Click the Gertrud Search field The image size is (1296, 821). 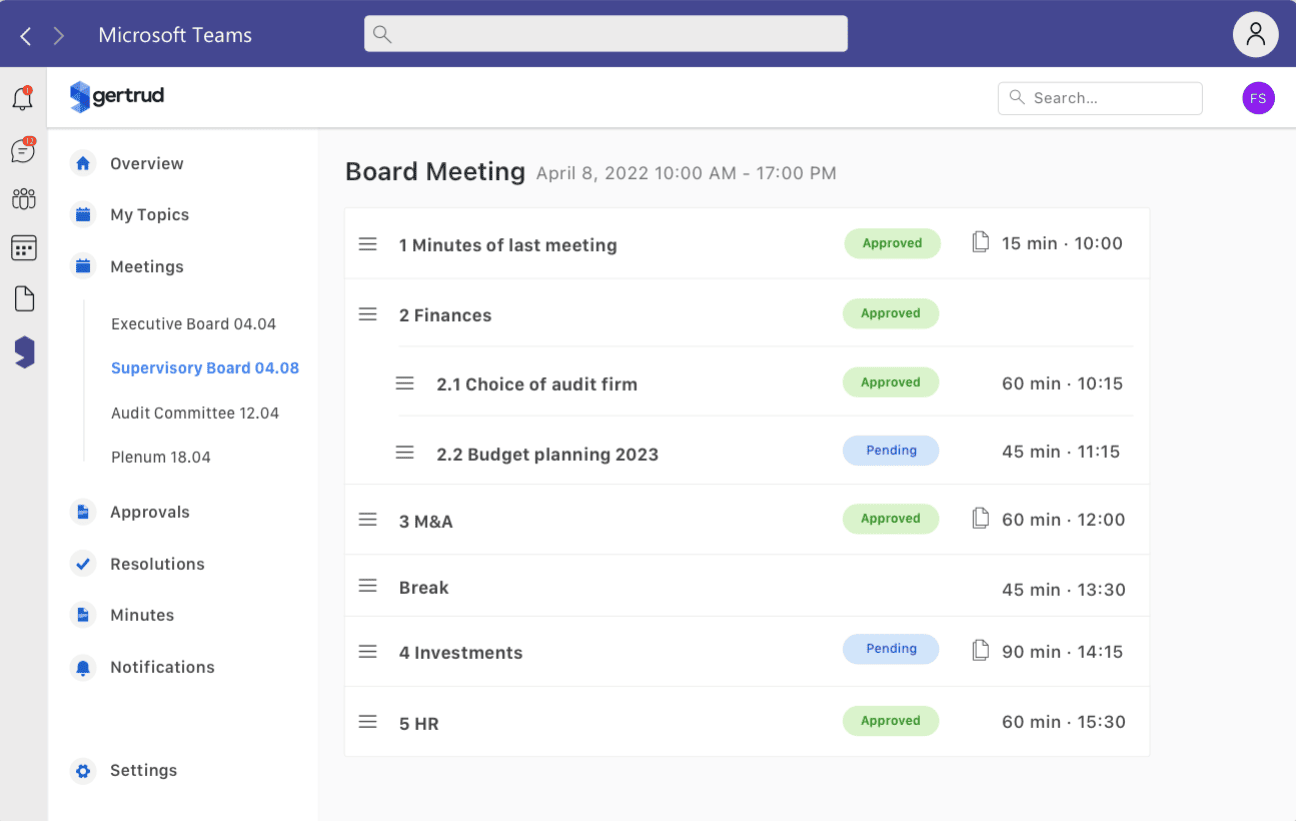(1100, 98)
